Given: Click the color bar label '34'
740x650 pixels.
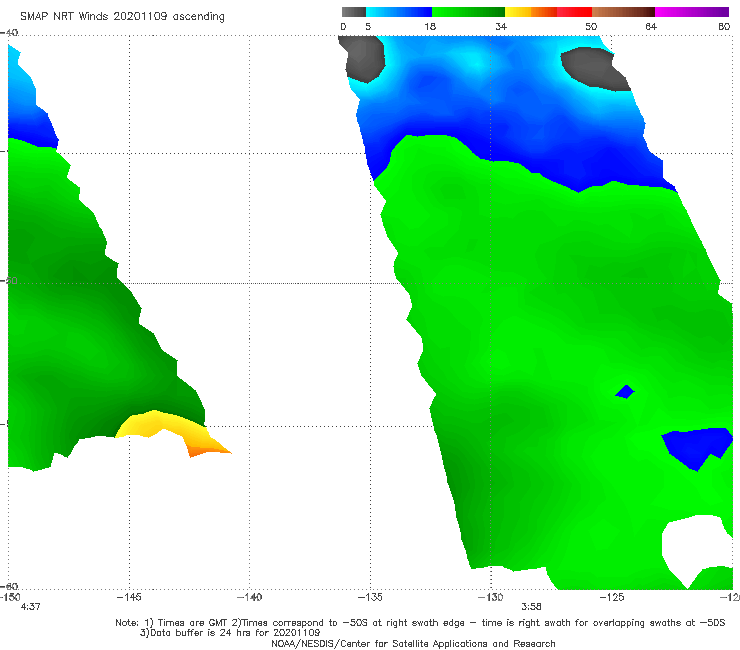Looking at the screenshot, I should pyautogui.click(x=501, y=26).
